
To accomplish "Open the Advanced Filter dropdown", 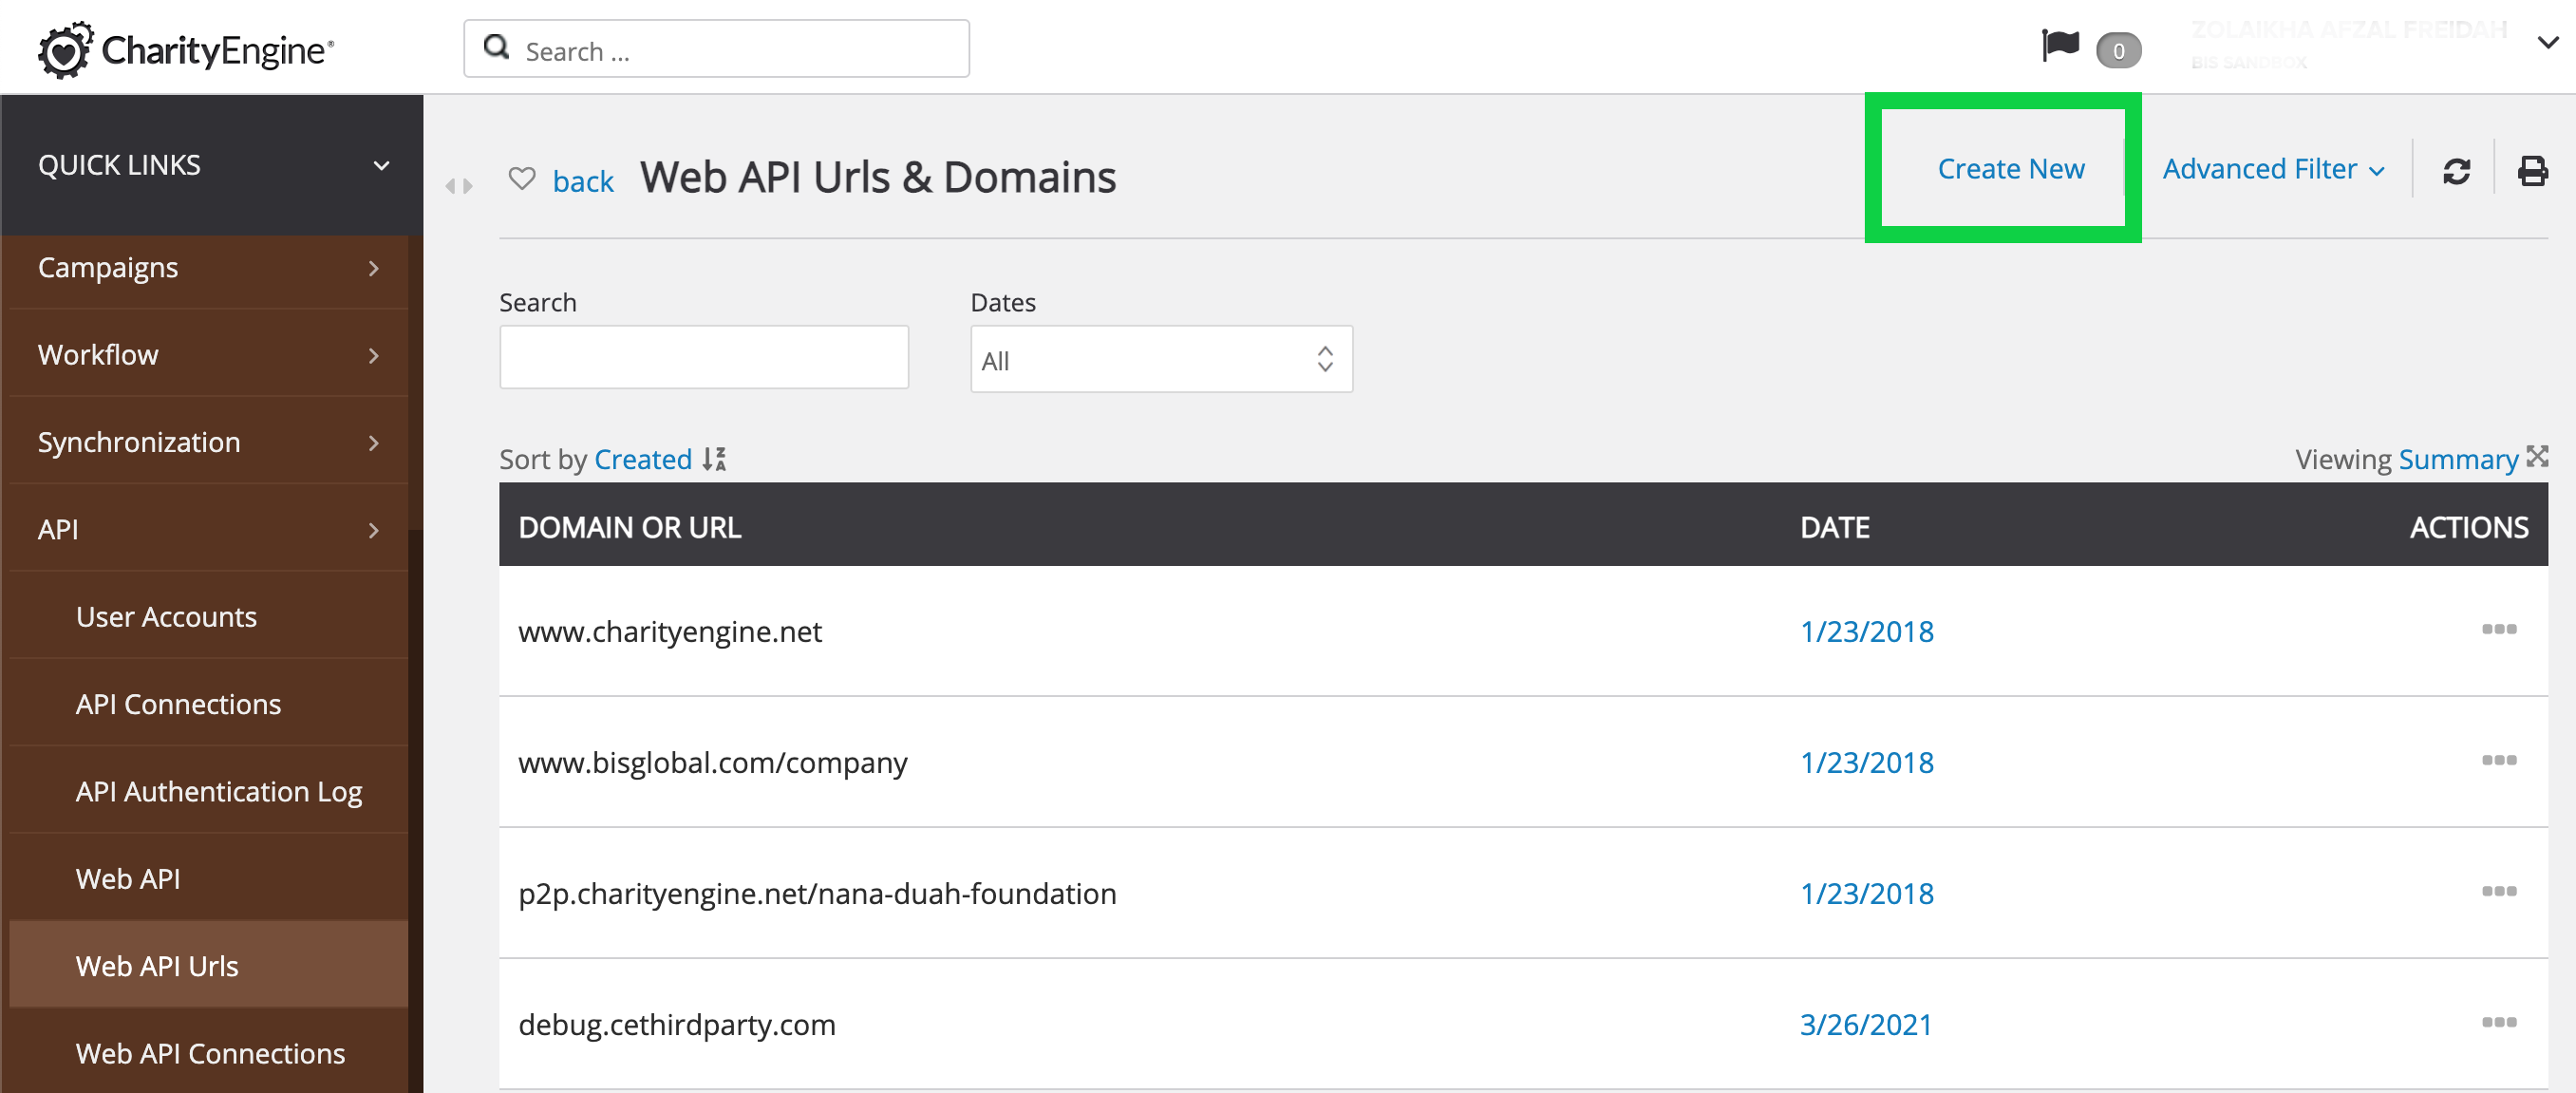I will (x=2273, y=169).
